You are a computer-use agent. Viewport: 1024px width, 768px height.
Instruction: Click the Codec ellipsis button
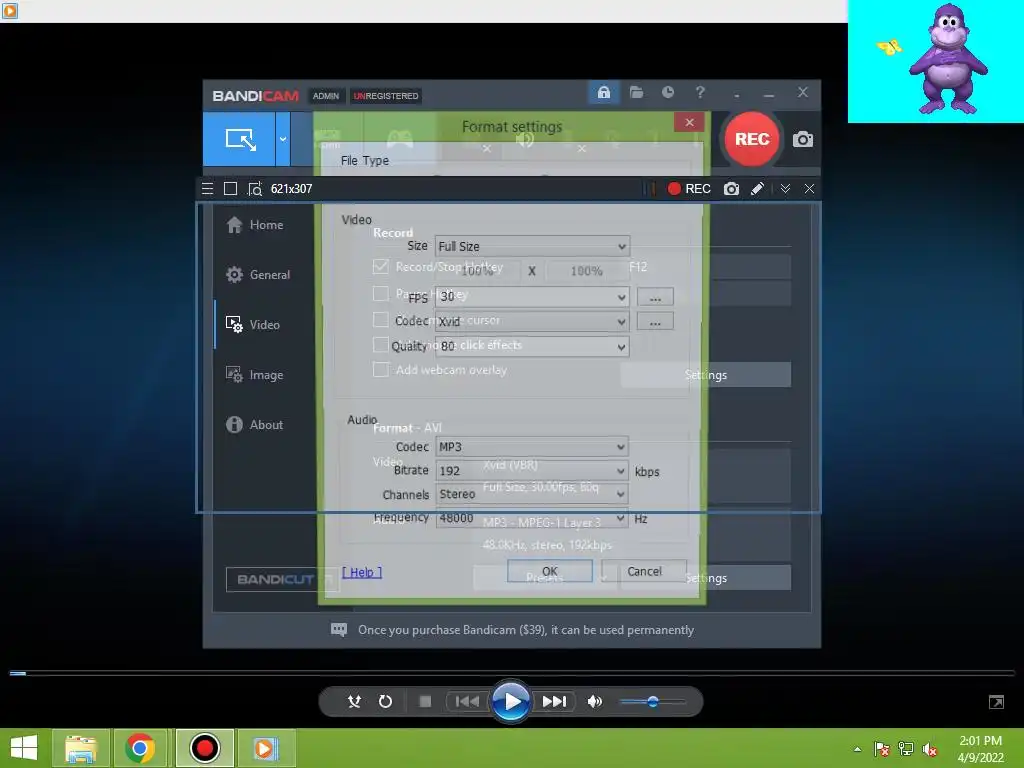click(x=655, y=322)
